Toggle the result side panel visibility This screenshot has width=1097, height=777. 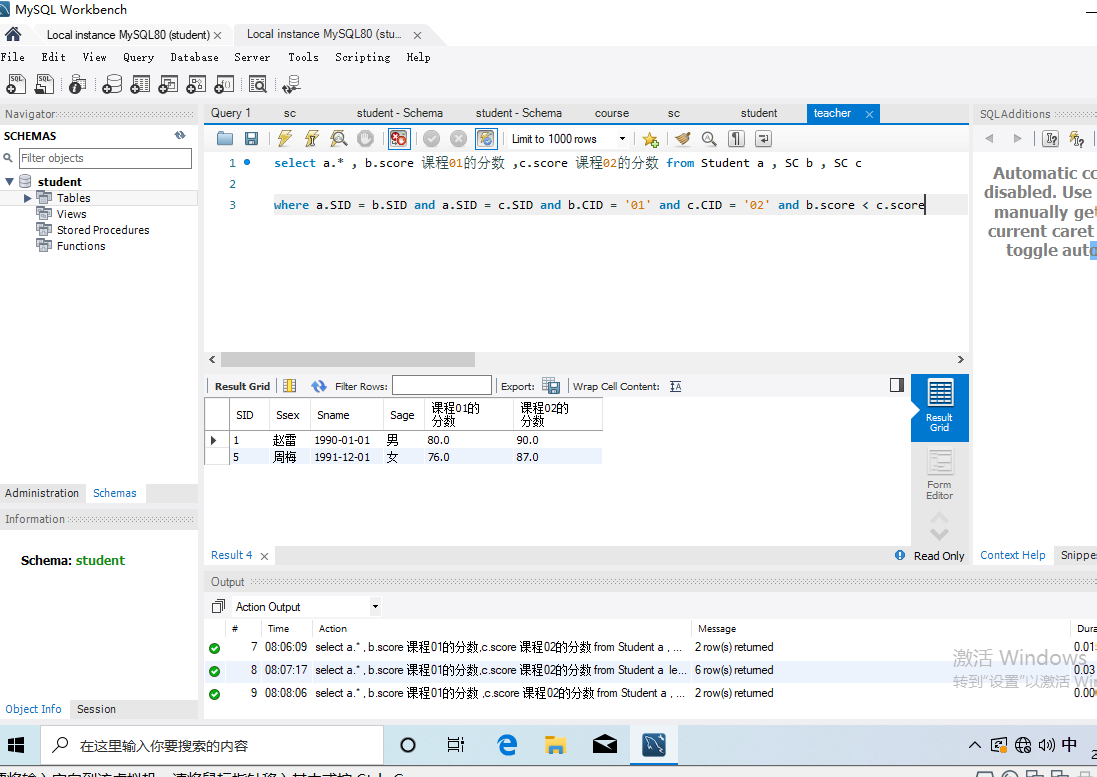click(x=897, y=385)
